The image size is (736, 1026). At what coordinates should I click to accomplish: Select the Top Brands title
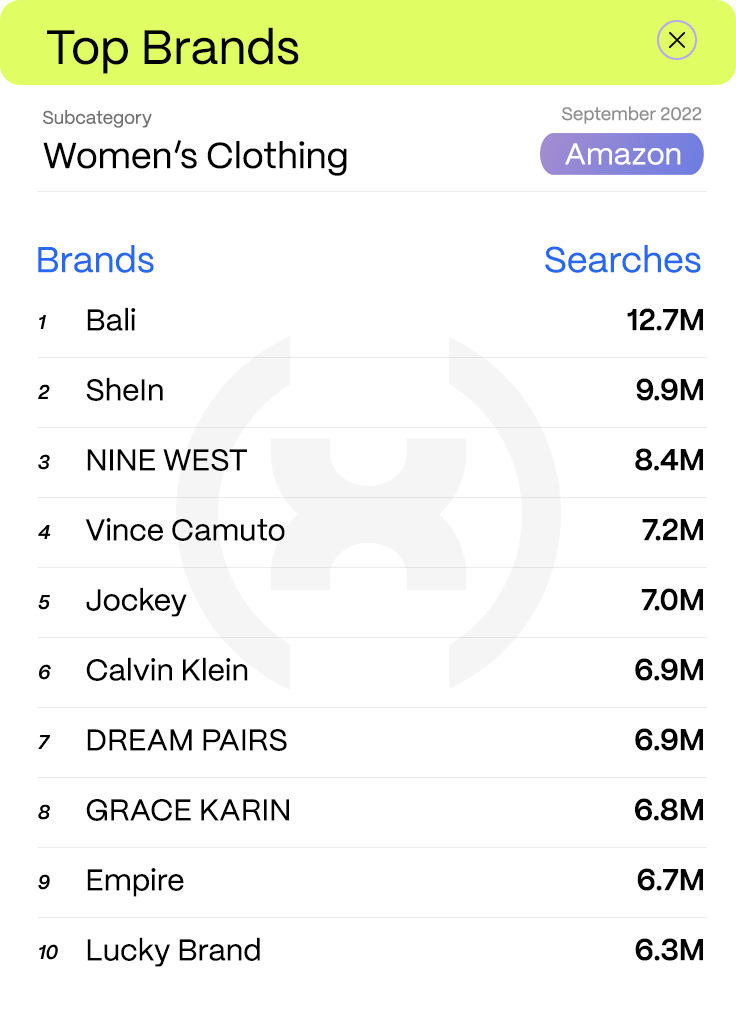tap(172, 46)
